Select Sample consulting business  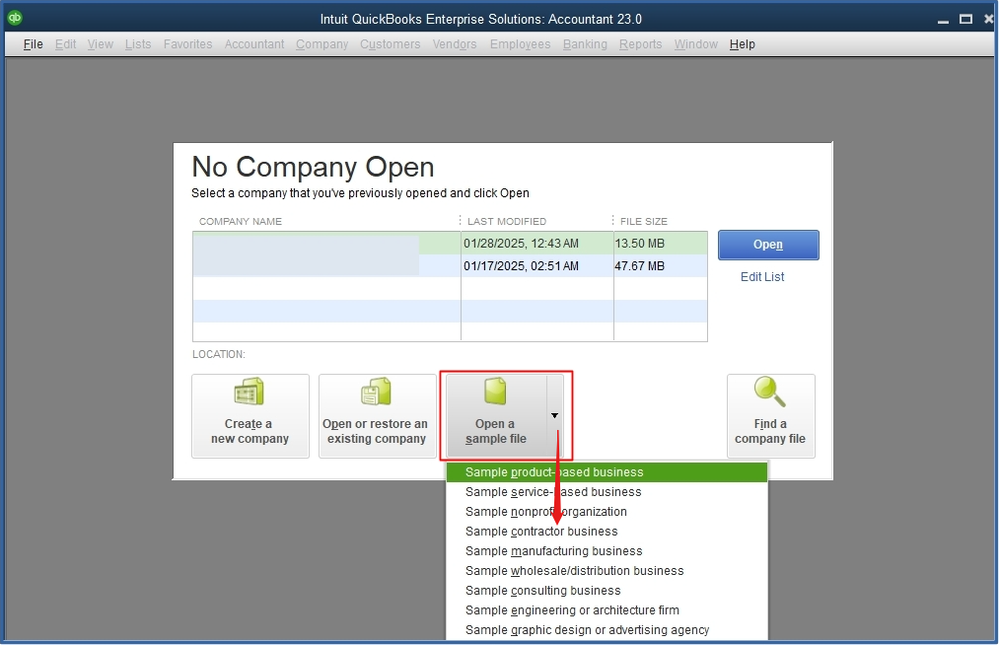[607, 591]
